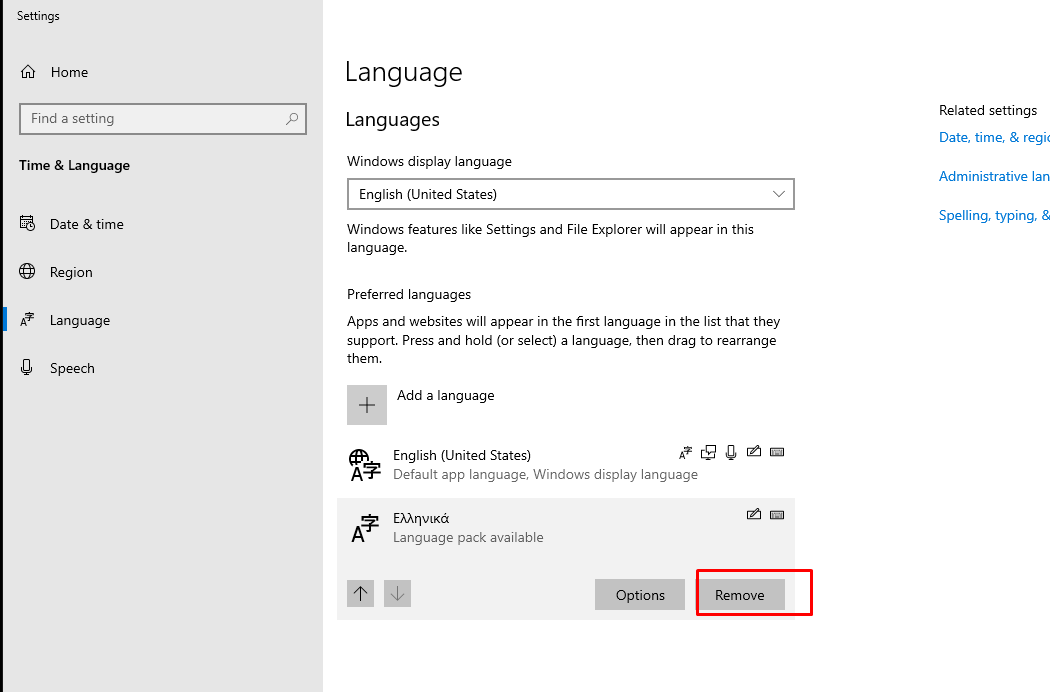
Task: Focus the Find a setting search box
Action: [x=150, y=118]
